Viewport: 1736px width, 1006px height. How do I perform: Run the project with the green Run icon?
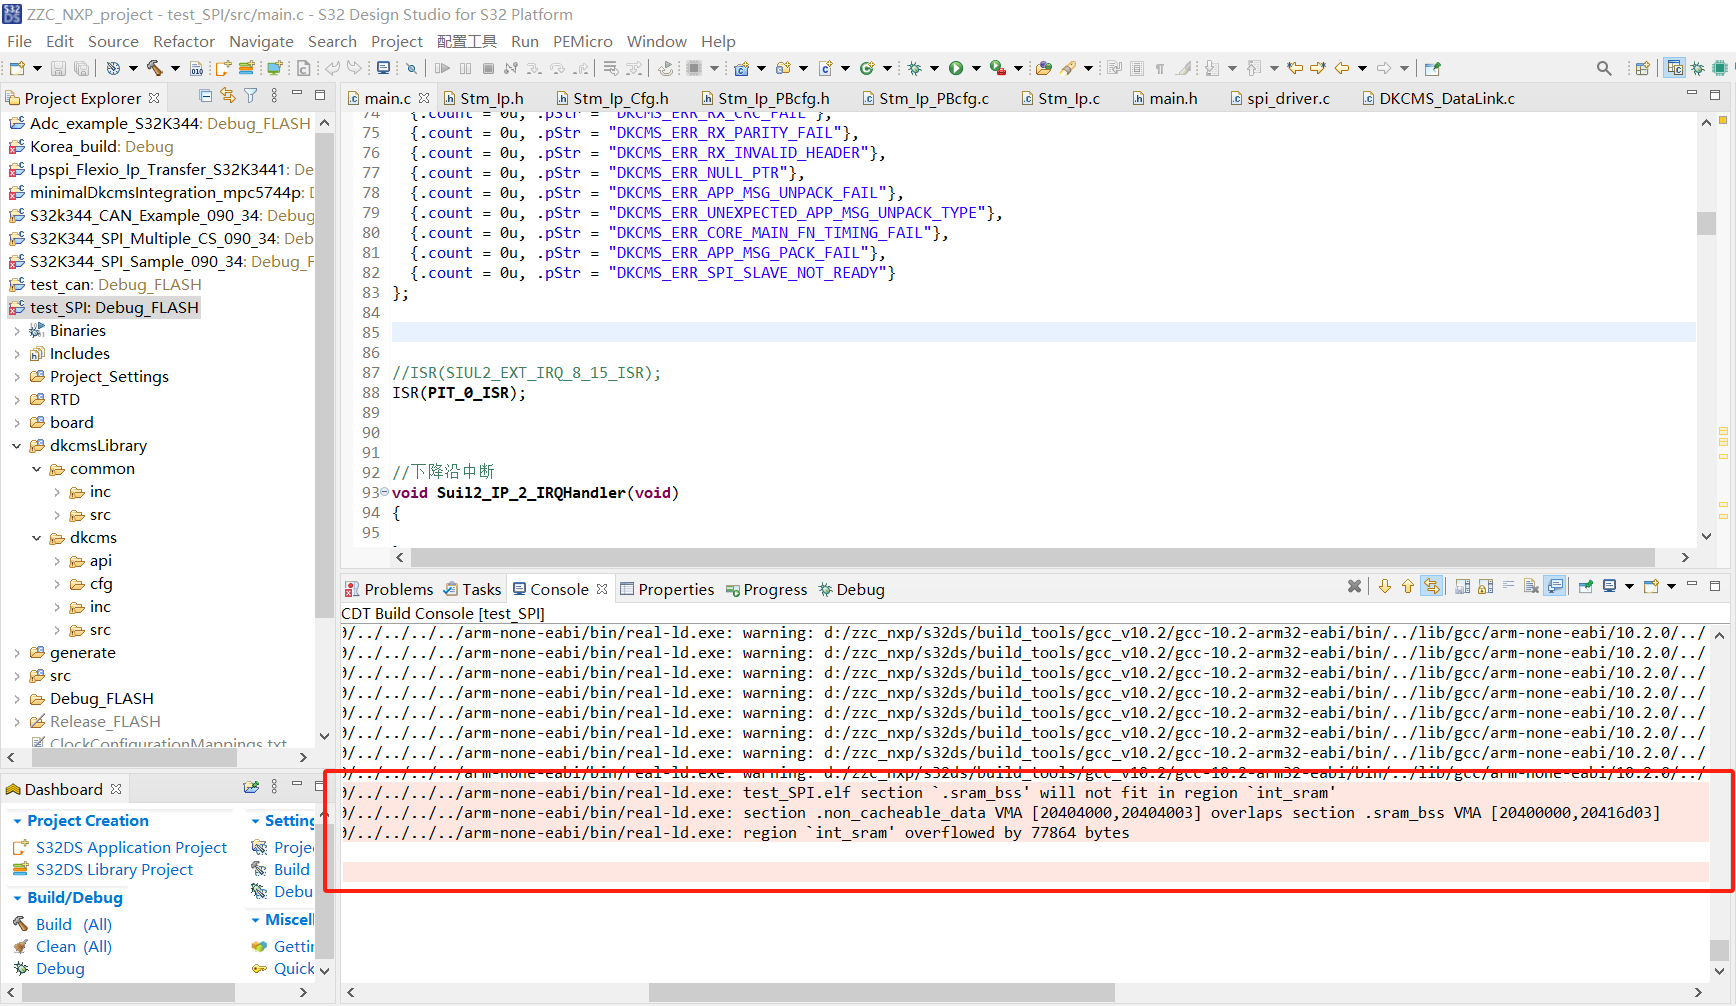[x=957, y=68]
